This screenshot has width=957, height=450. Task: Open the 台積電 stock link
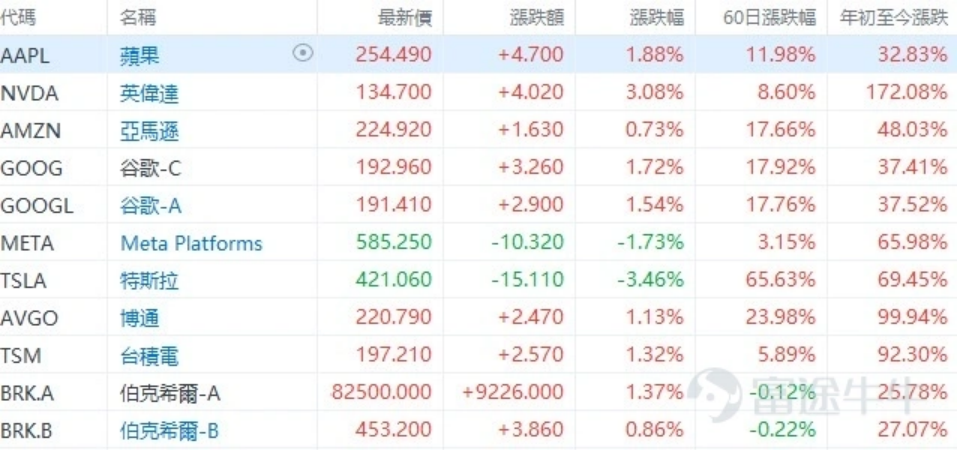point(150,355)
